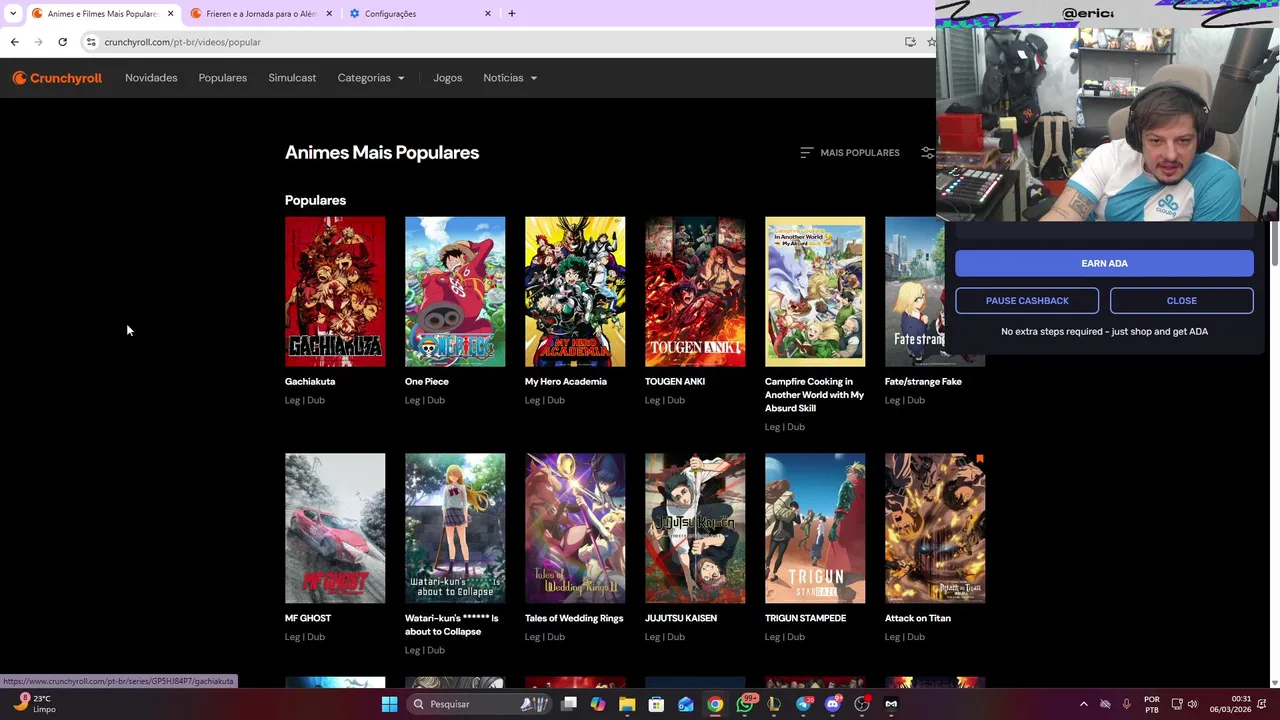Screen dimensions: 1280x720
Task: Open Jogos in Crunchyroll nav
Action: click(448, 78)
